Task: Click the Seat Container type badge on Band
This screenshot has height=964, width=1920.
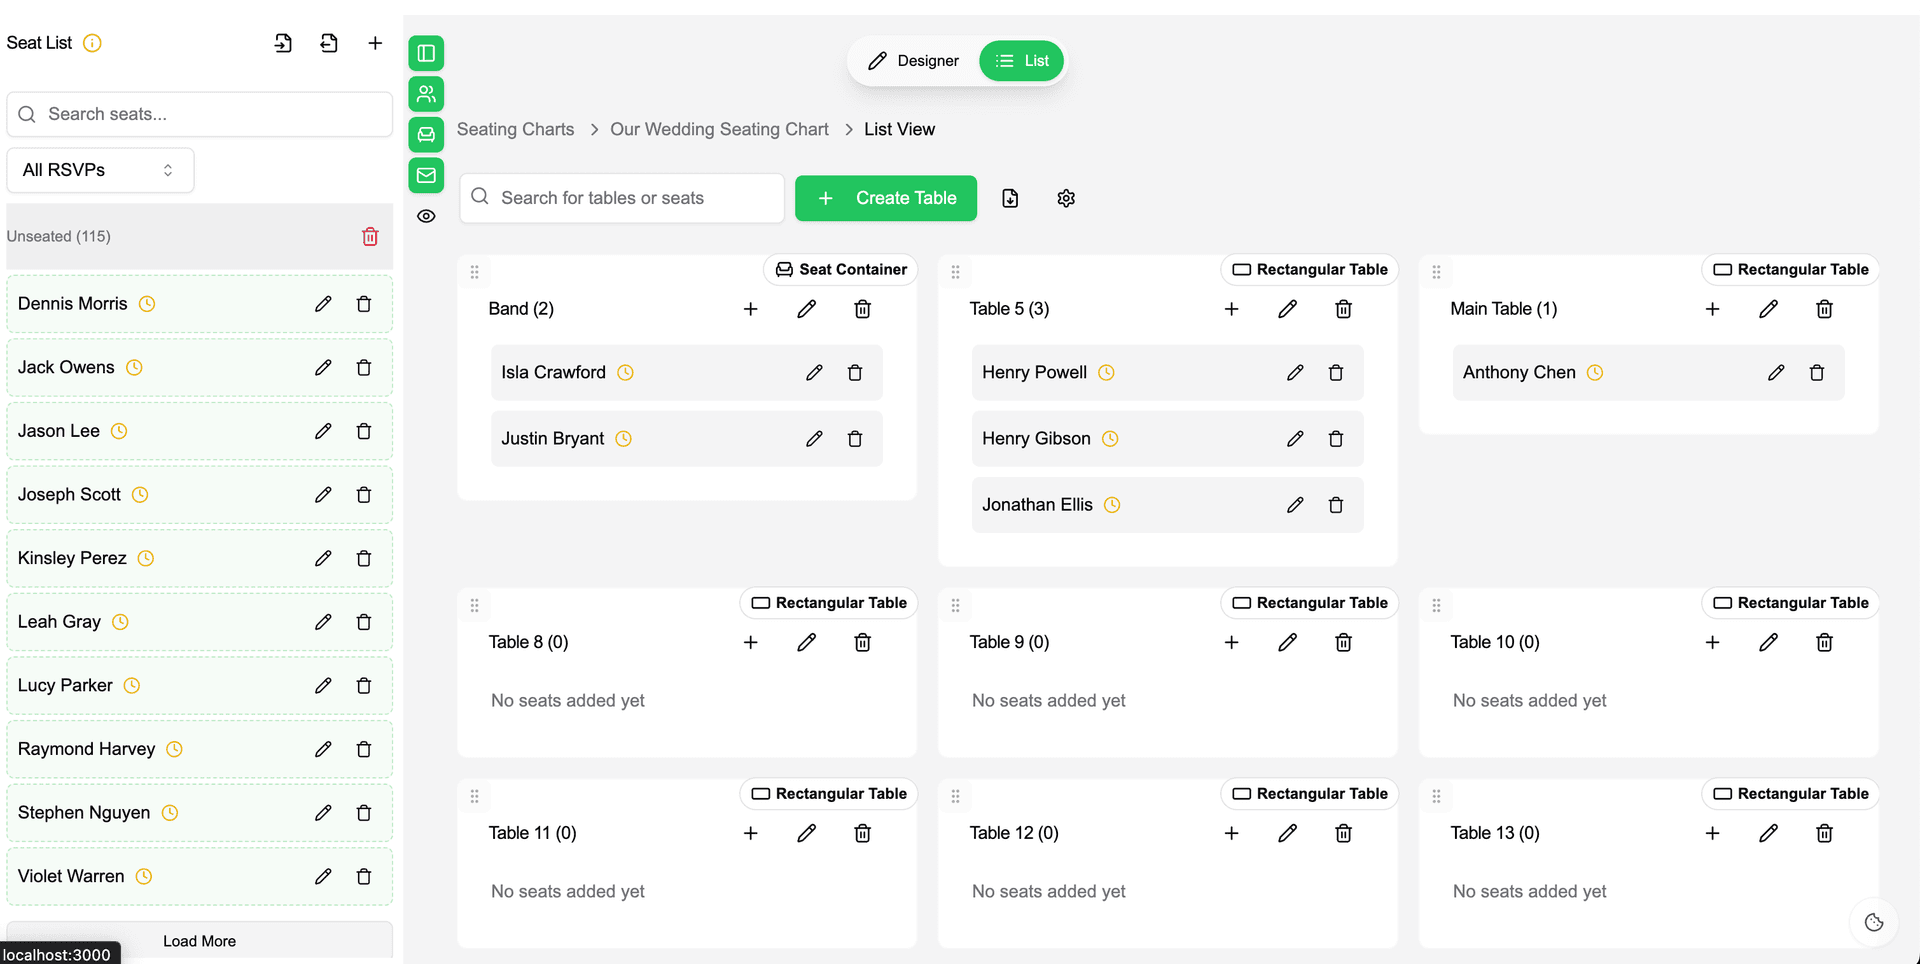Action: tap(841, 270)
